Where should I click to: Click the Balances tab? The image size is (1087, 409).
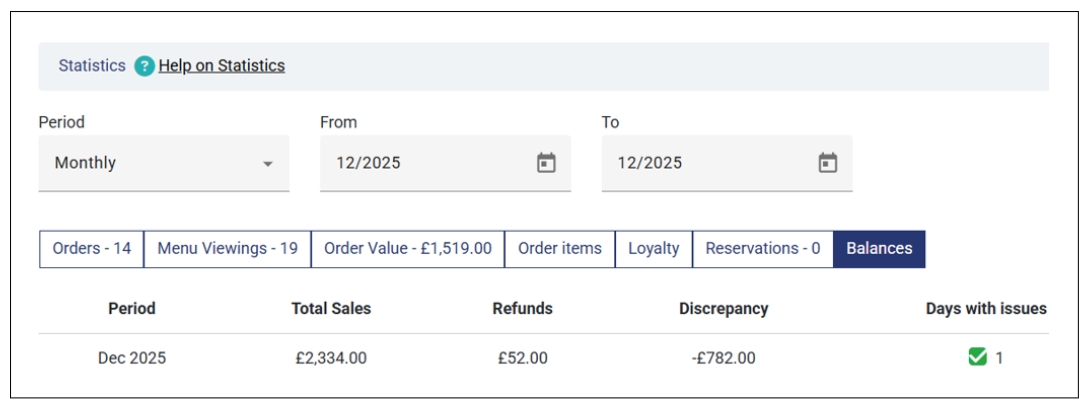[879, 249]
